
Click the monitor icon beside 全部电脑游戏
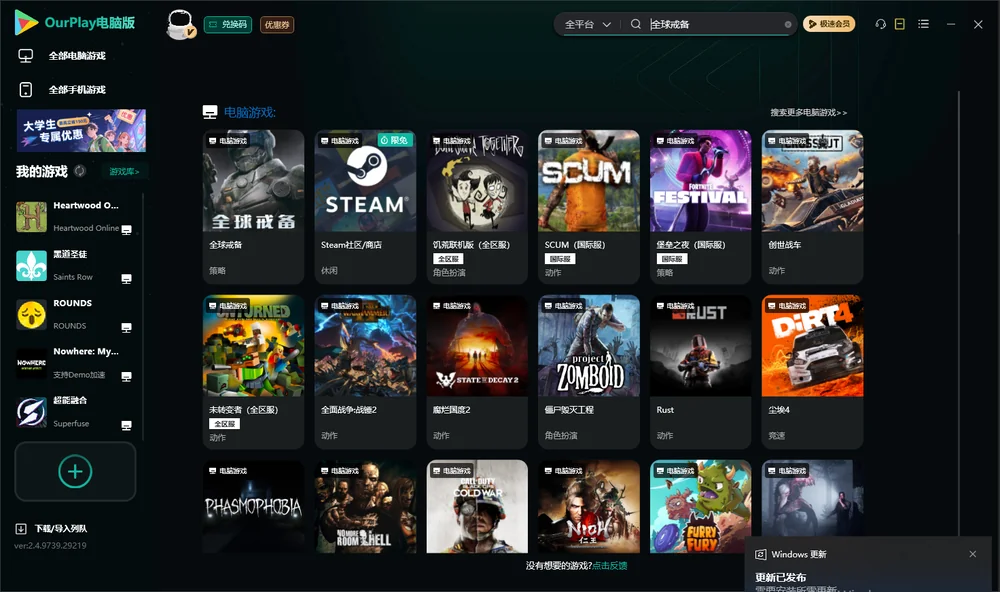(26, 56)
